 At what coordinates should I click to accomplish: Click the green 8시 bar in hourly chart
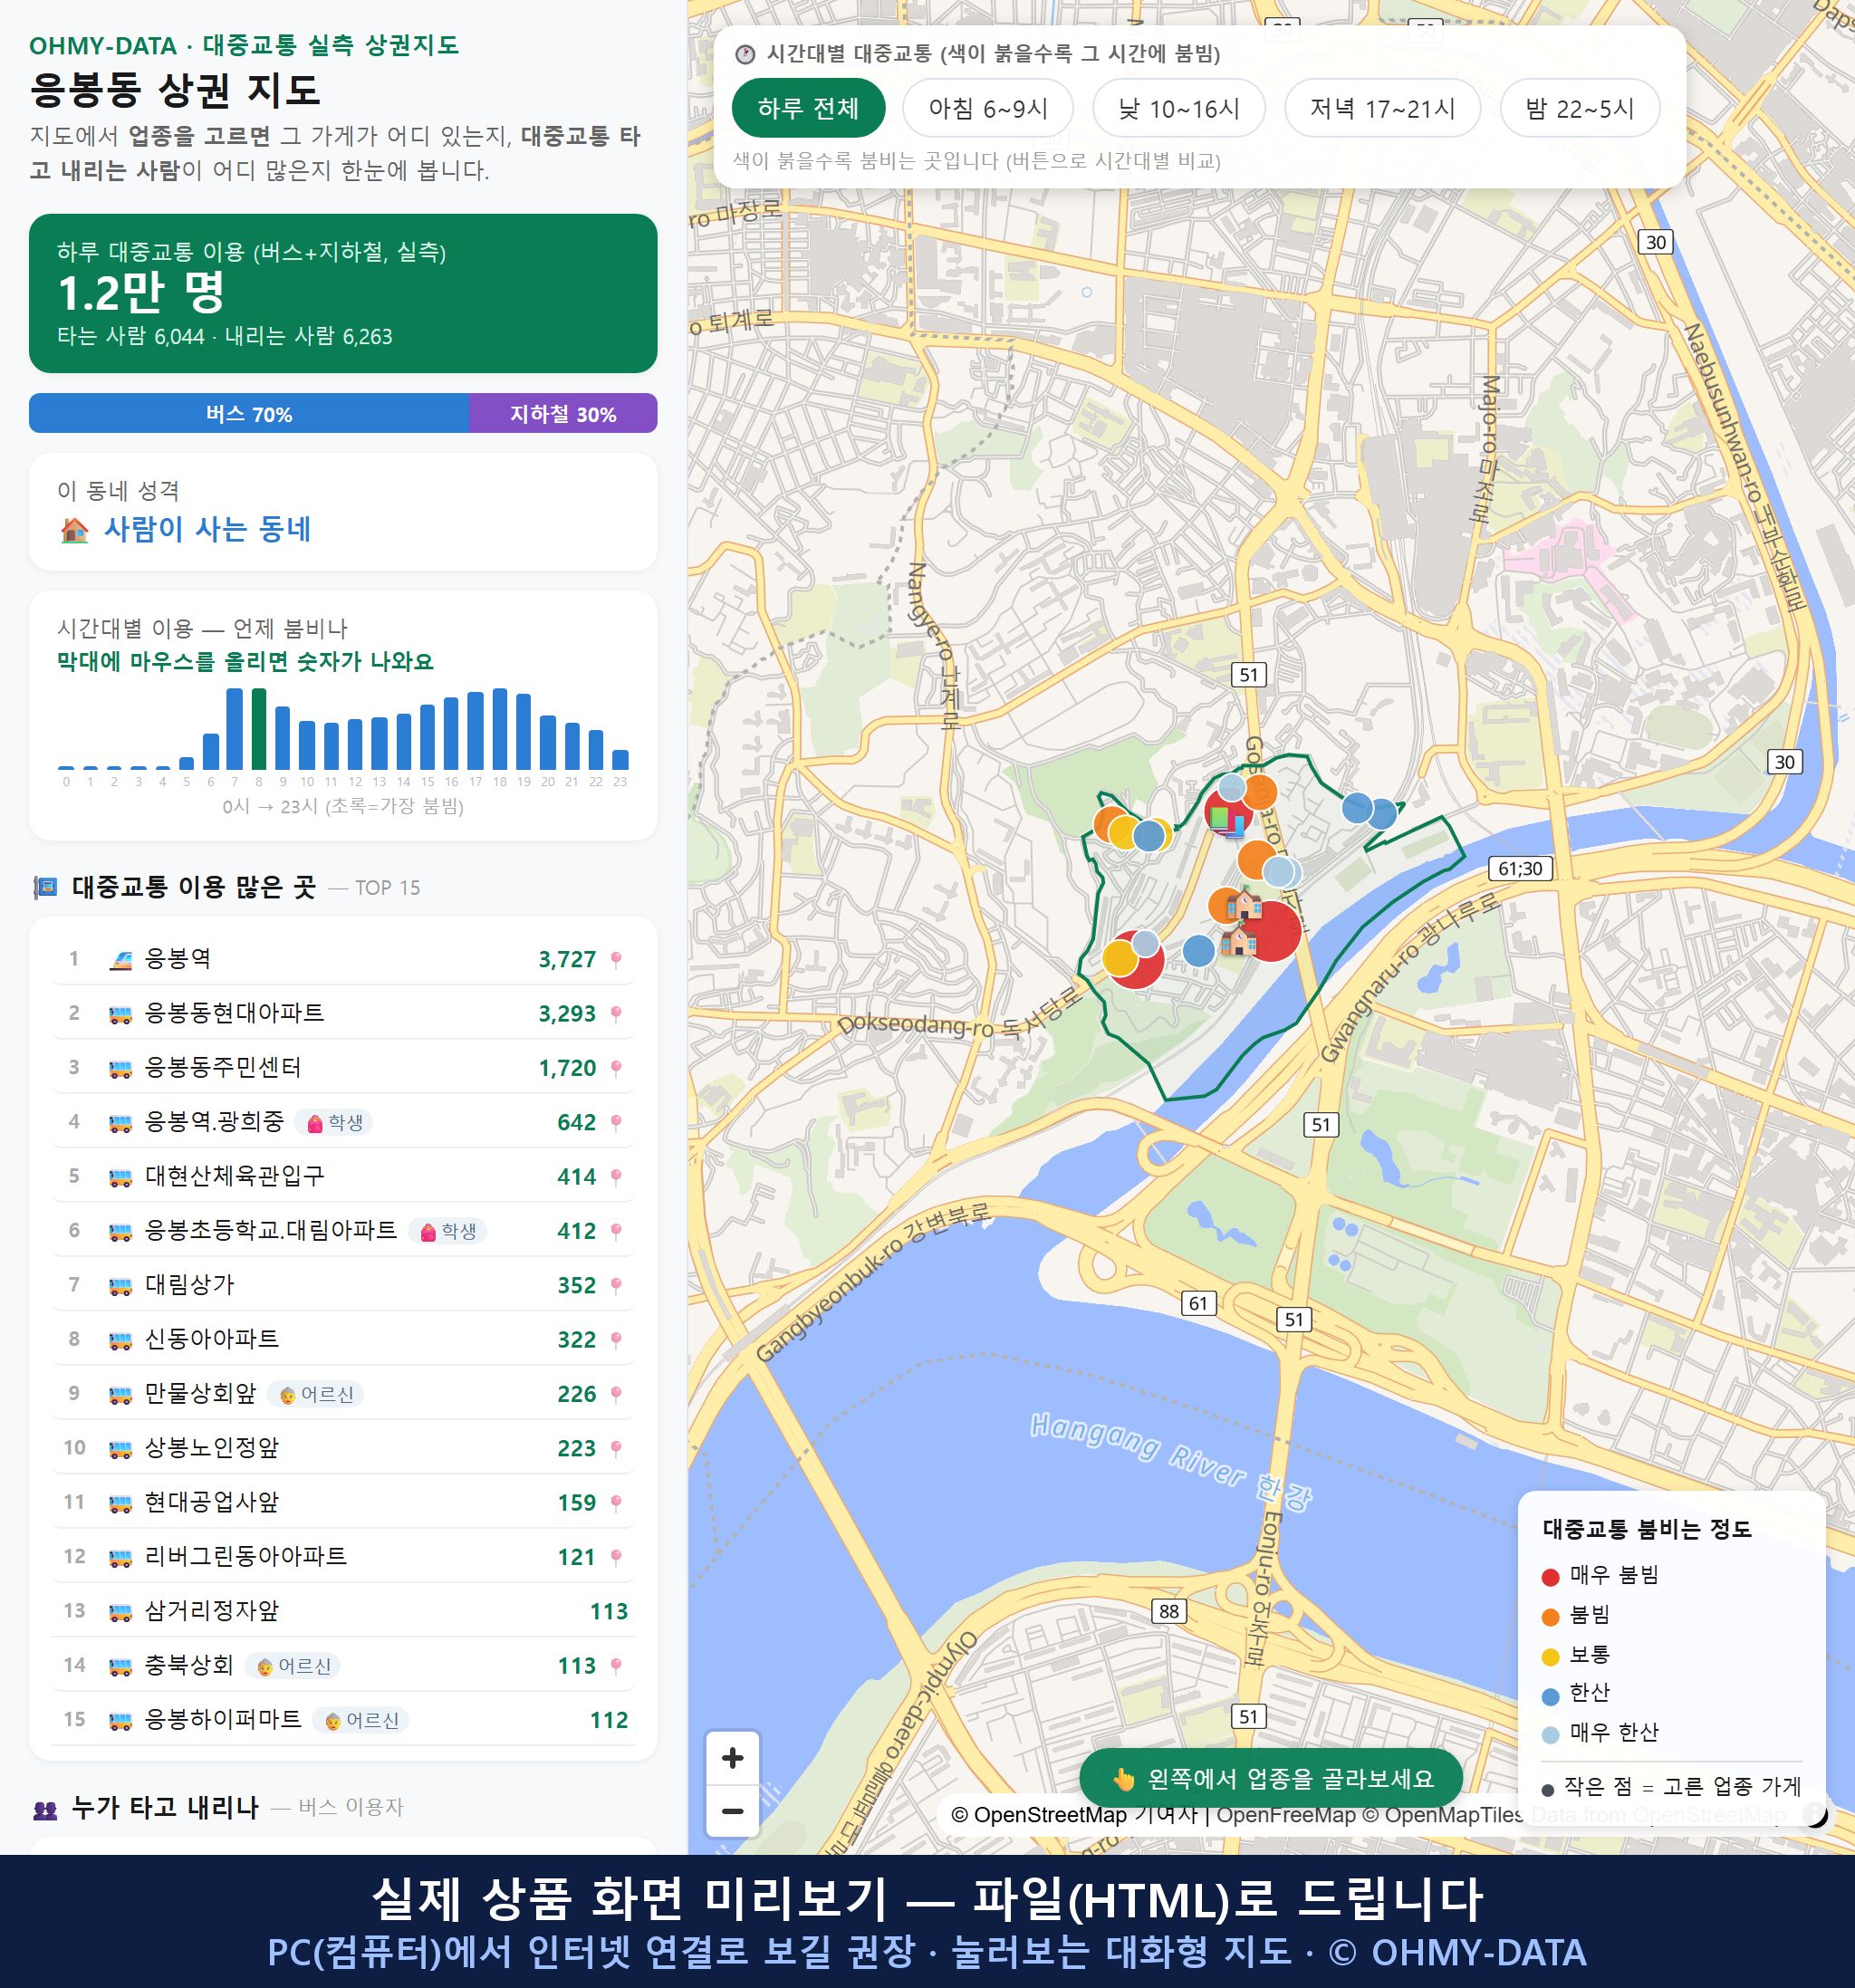point(259,729)
